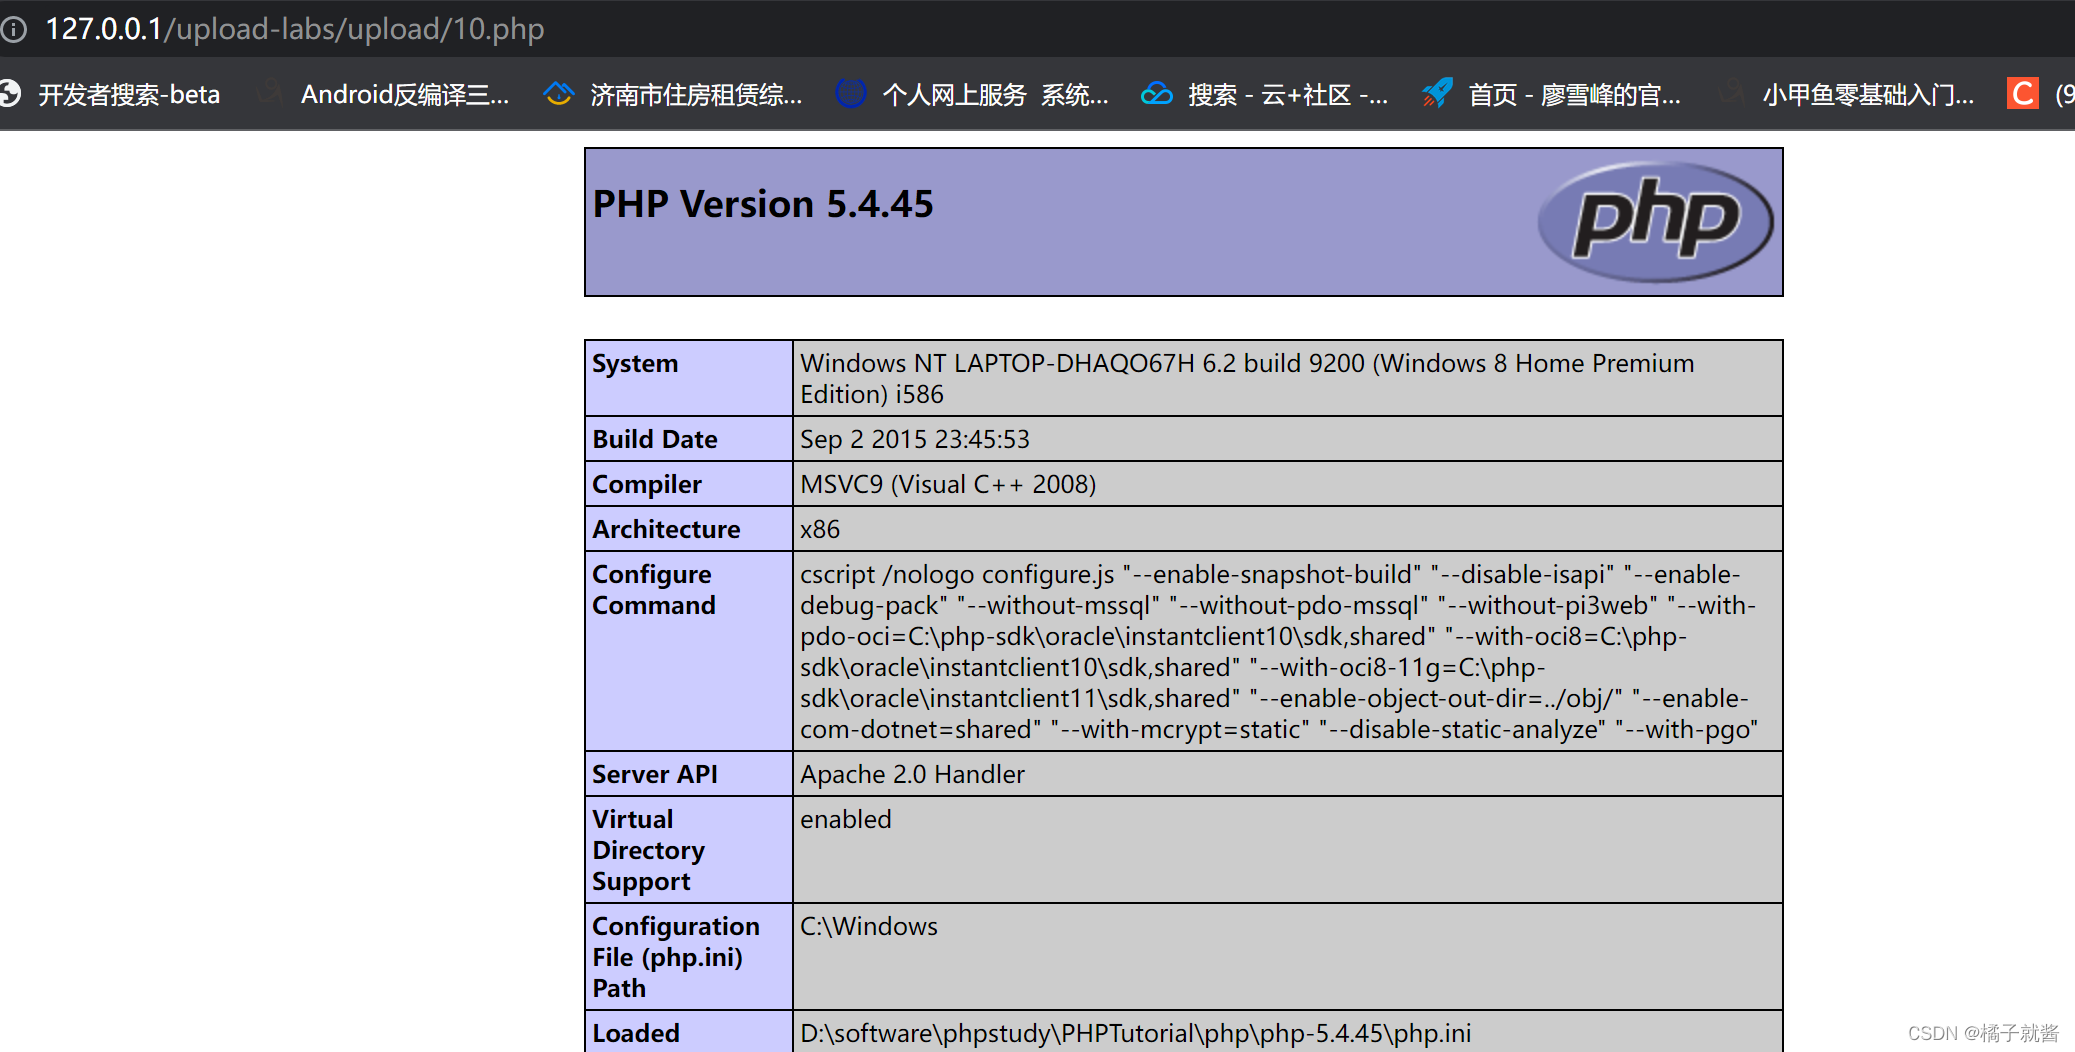Open the 开发者搜索-beta bookmark icon
The height and width of the screenshot is (1052, 2075).
pyautogui.click(x=10, y=94)
